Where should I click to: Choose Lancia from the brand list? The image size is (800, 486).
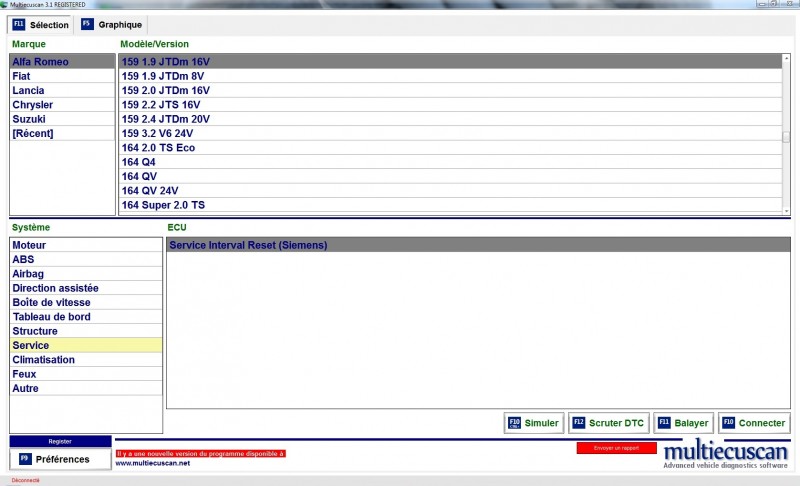click(28, 90)
